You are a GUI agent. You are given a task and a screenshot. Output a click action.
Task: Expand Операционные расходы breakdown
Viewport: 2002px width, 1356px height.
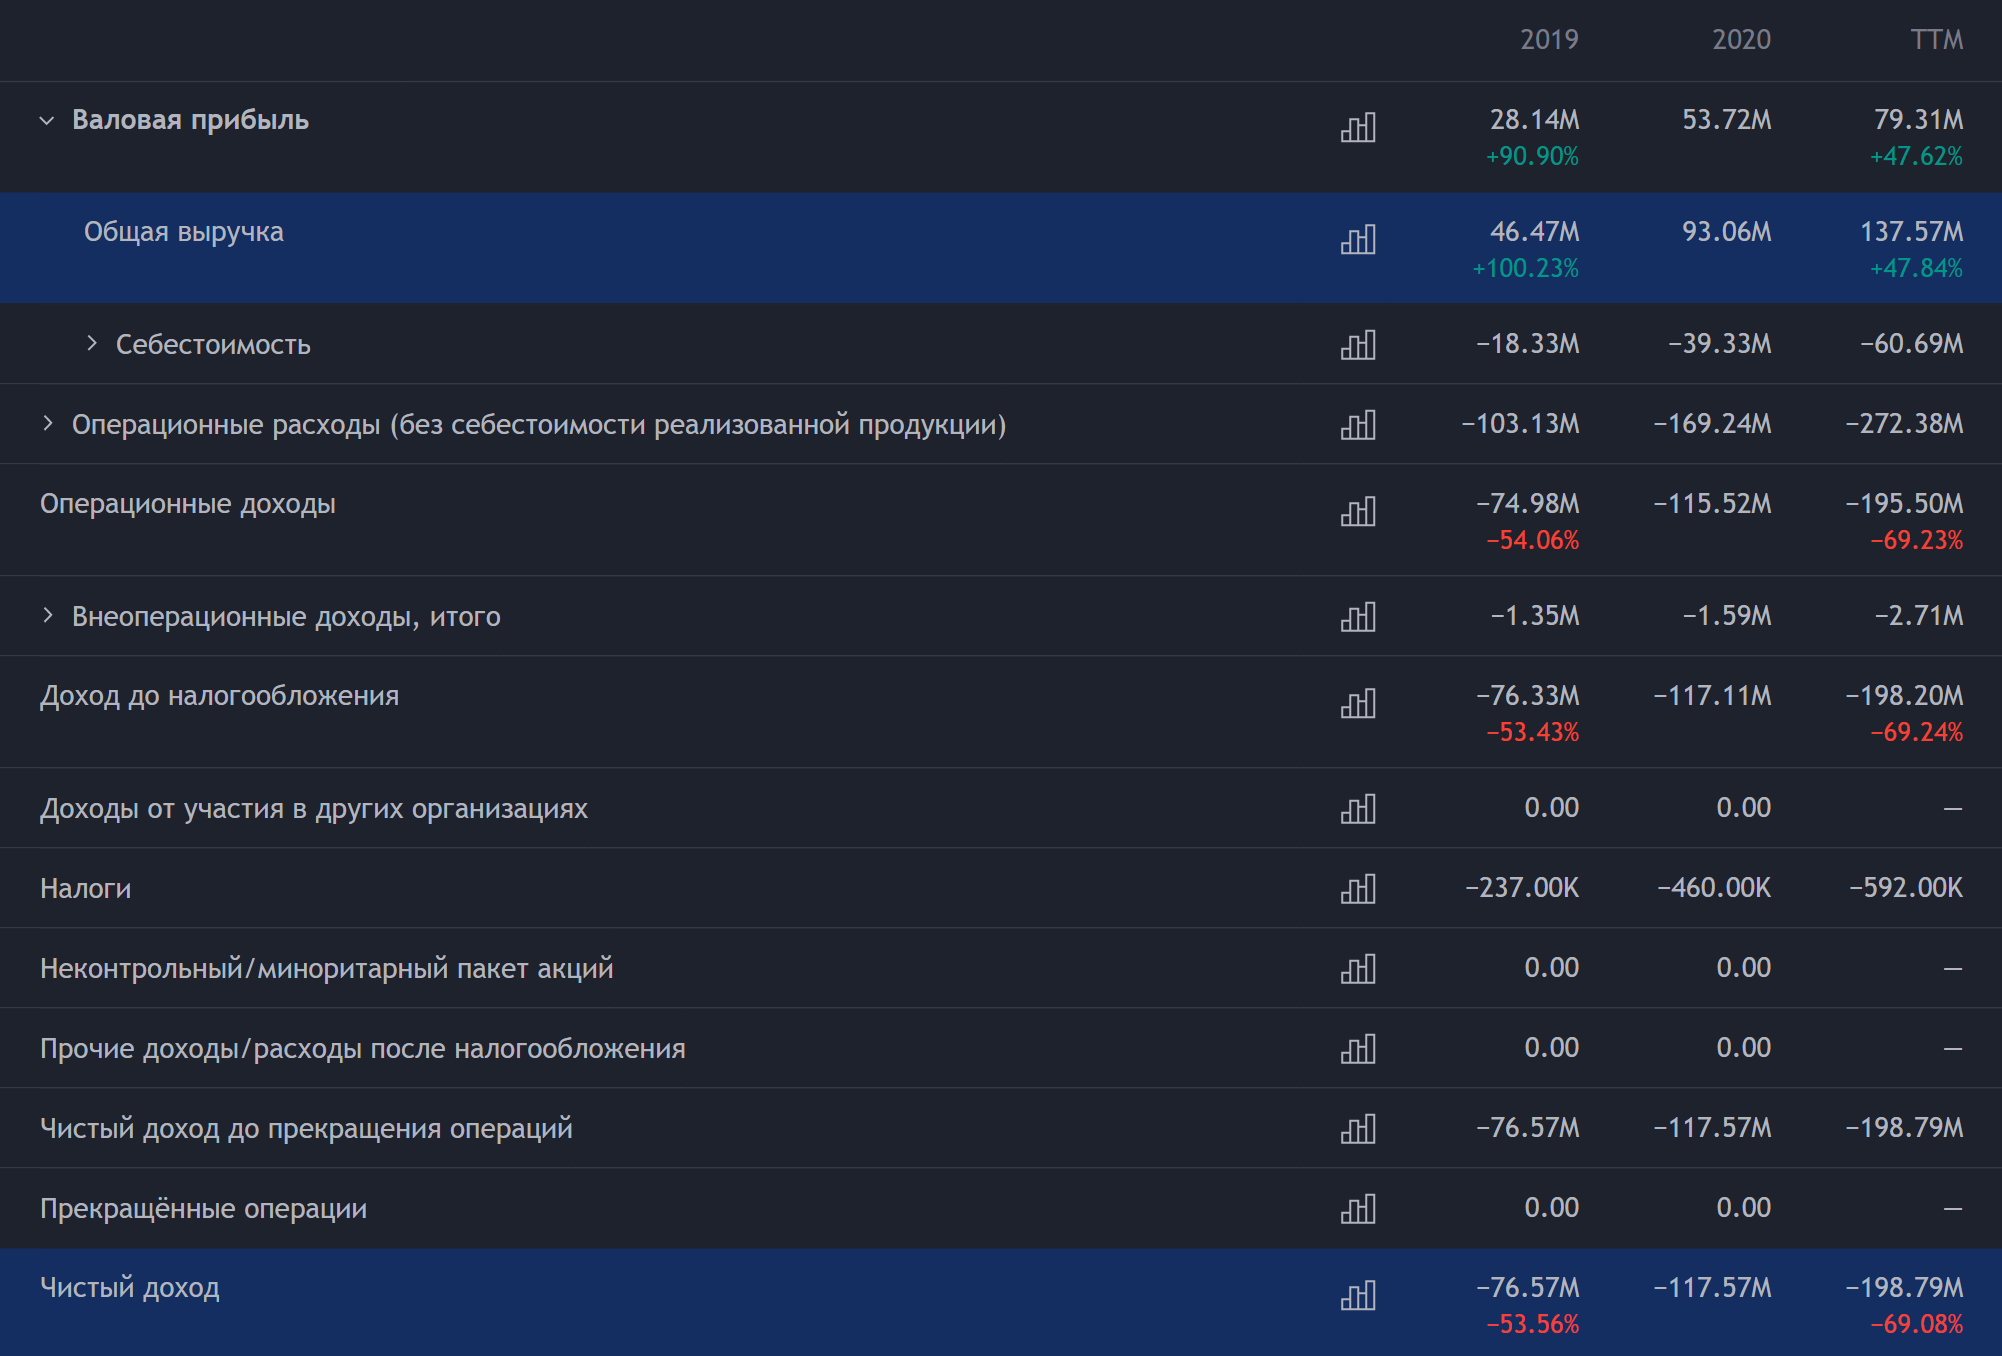[x=47, y=424]
